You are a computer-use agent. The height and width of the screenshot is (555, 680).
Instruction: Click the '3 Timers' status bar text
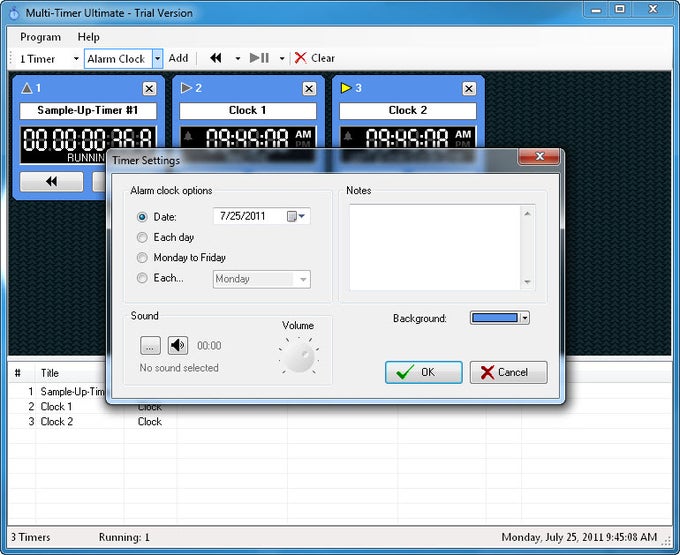(x=30, y=537)
